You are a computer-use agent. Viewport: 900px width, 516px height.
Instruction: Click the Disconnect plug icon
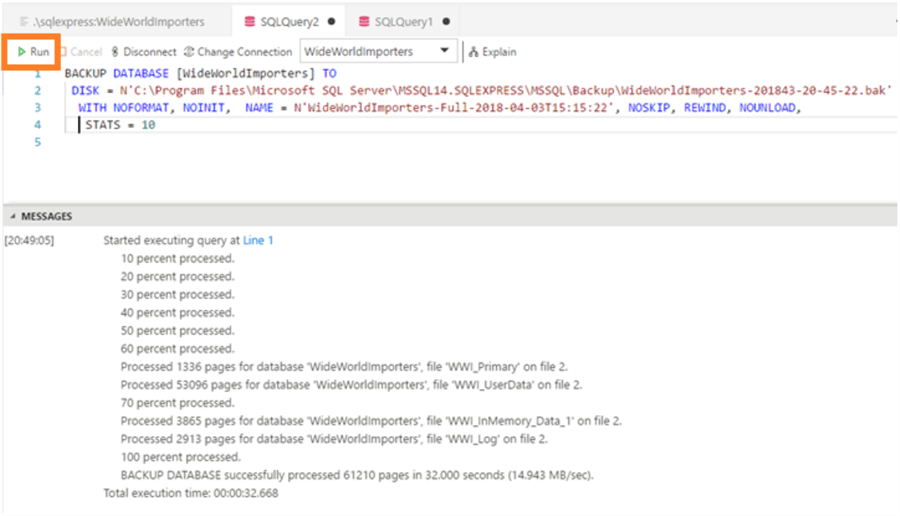tap(116, 52)
